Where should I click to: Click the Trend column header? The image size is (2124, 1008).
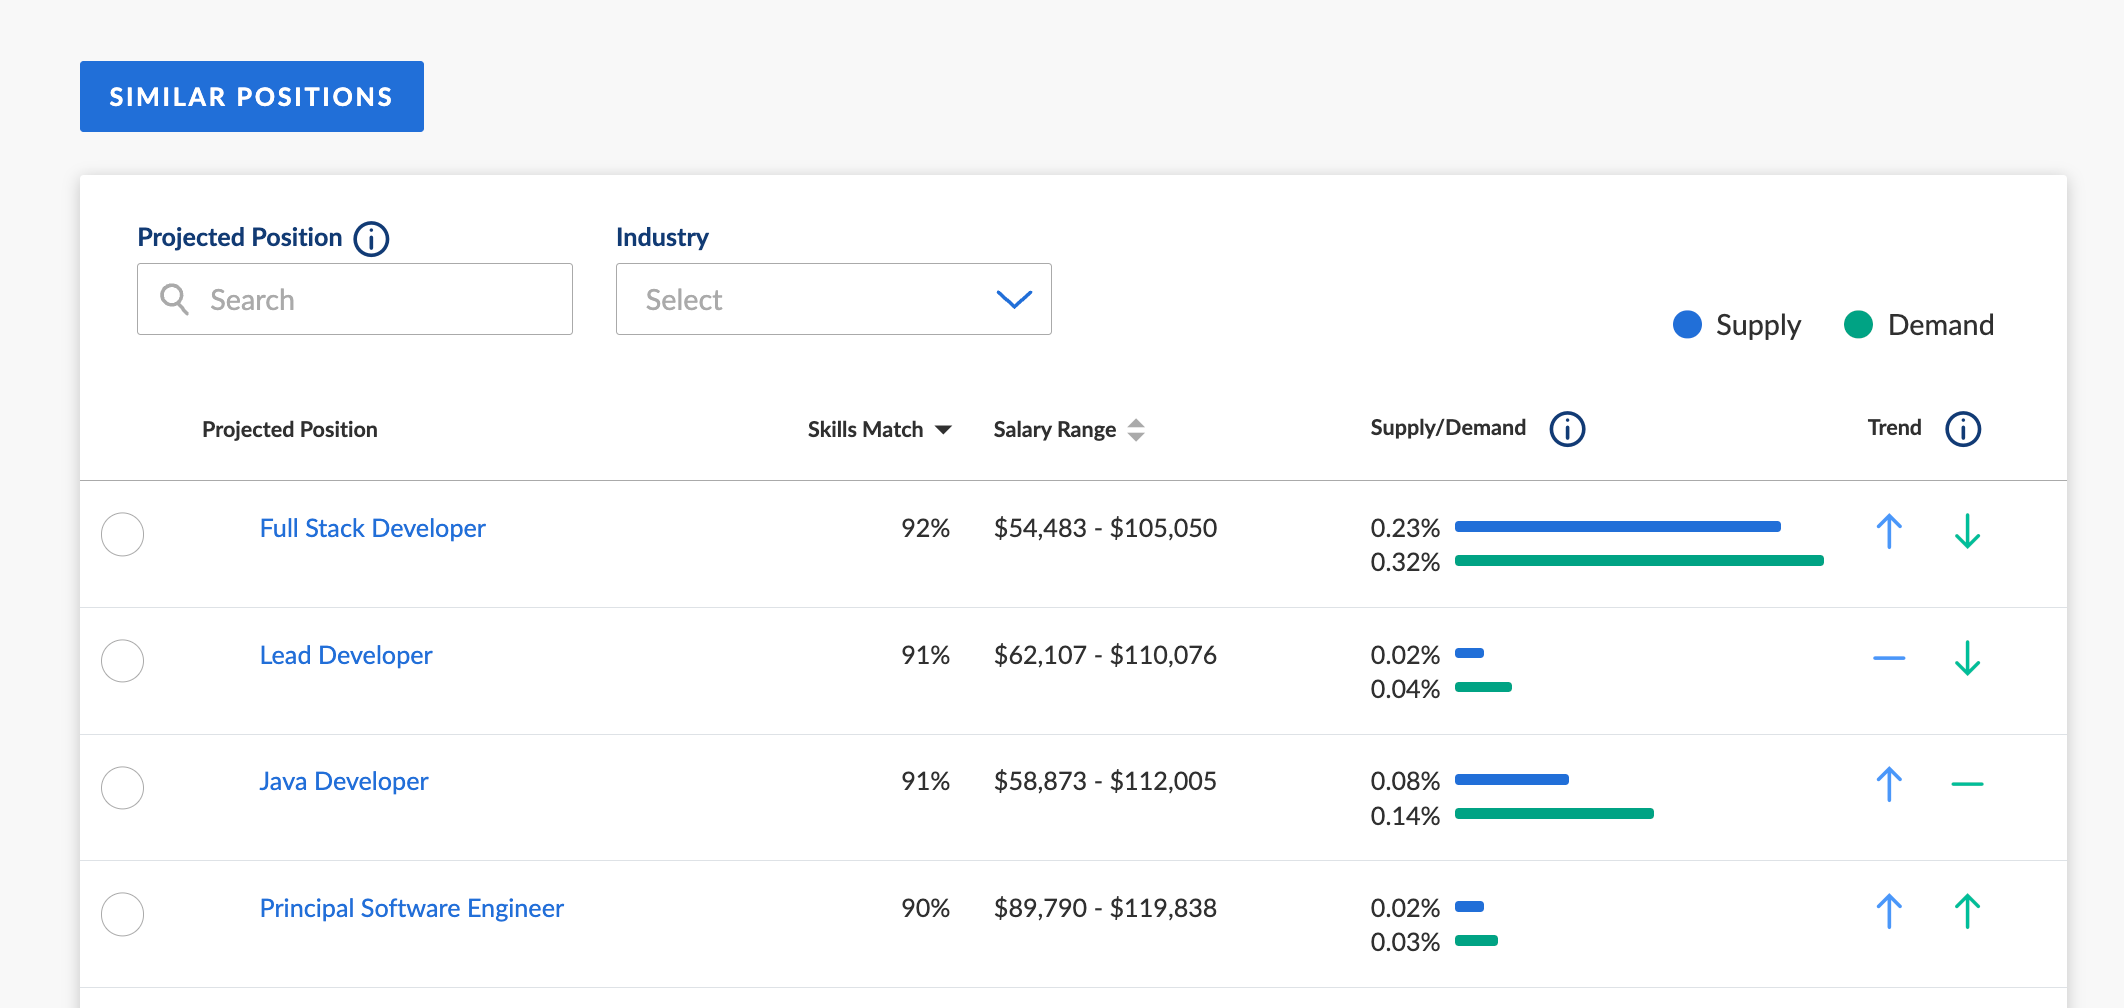point(1895,428)
